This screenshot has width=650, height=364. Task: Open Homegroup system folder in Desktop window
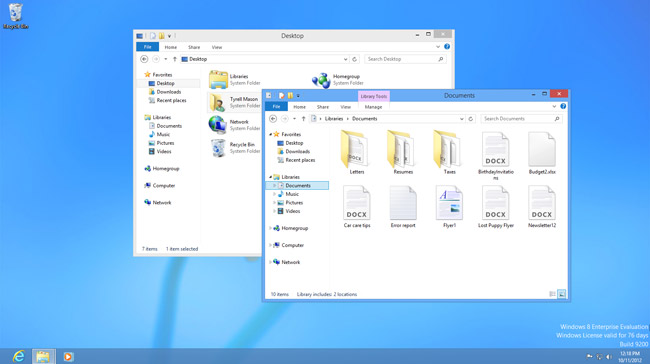(337, 80)
